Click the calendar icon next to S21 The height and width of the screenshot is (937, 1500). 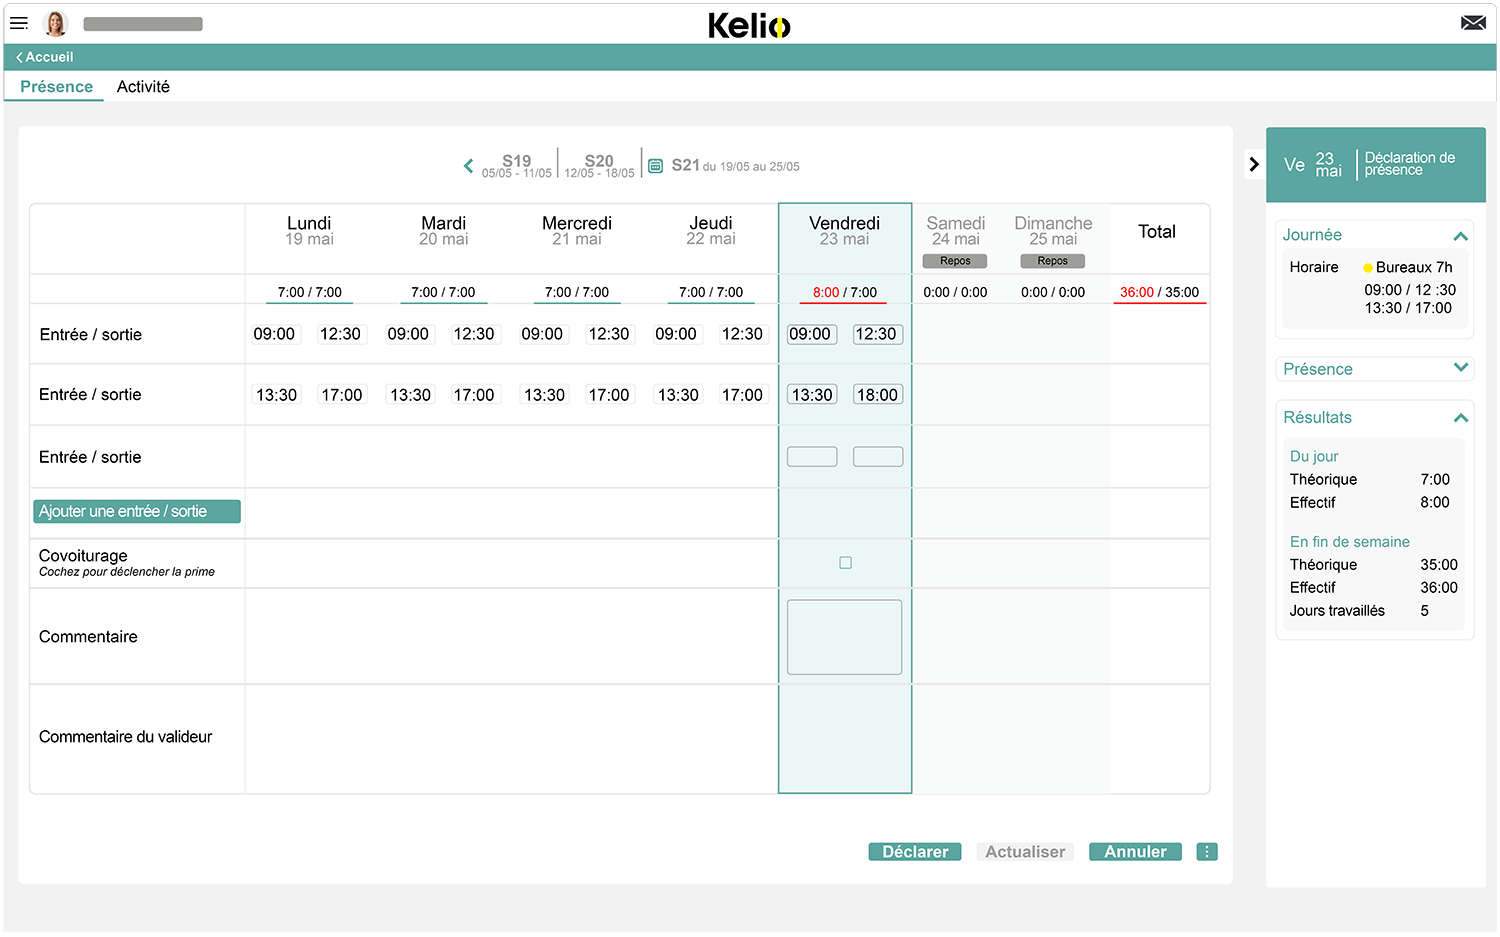(655, 165)
